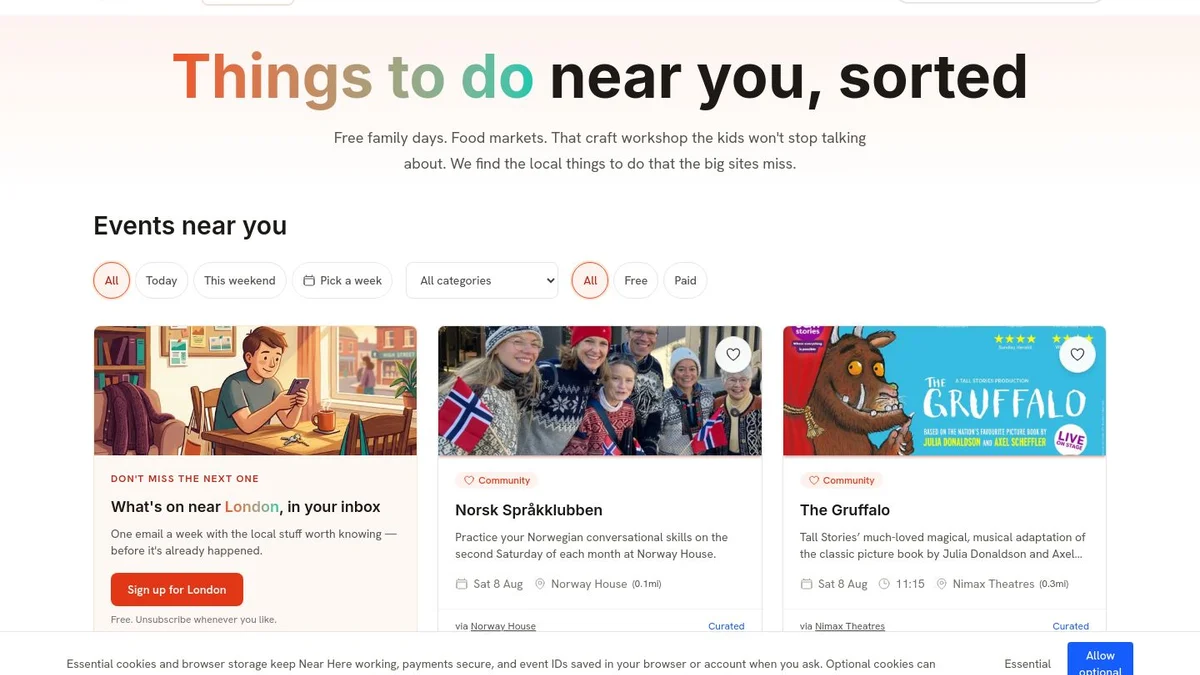Click calendar icon in Pick a week

pos(309,281)
